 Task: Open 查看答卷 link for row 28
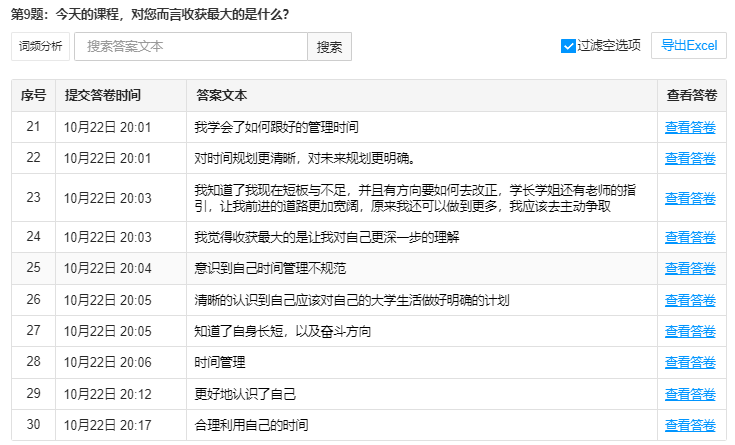[690, 362]
